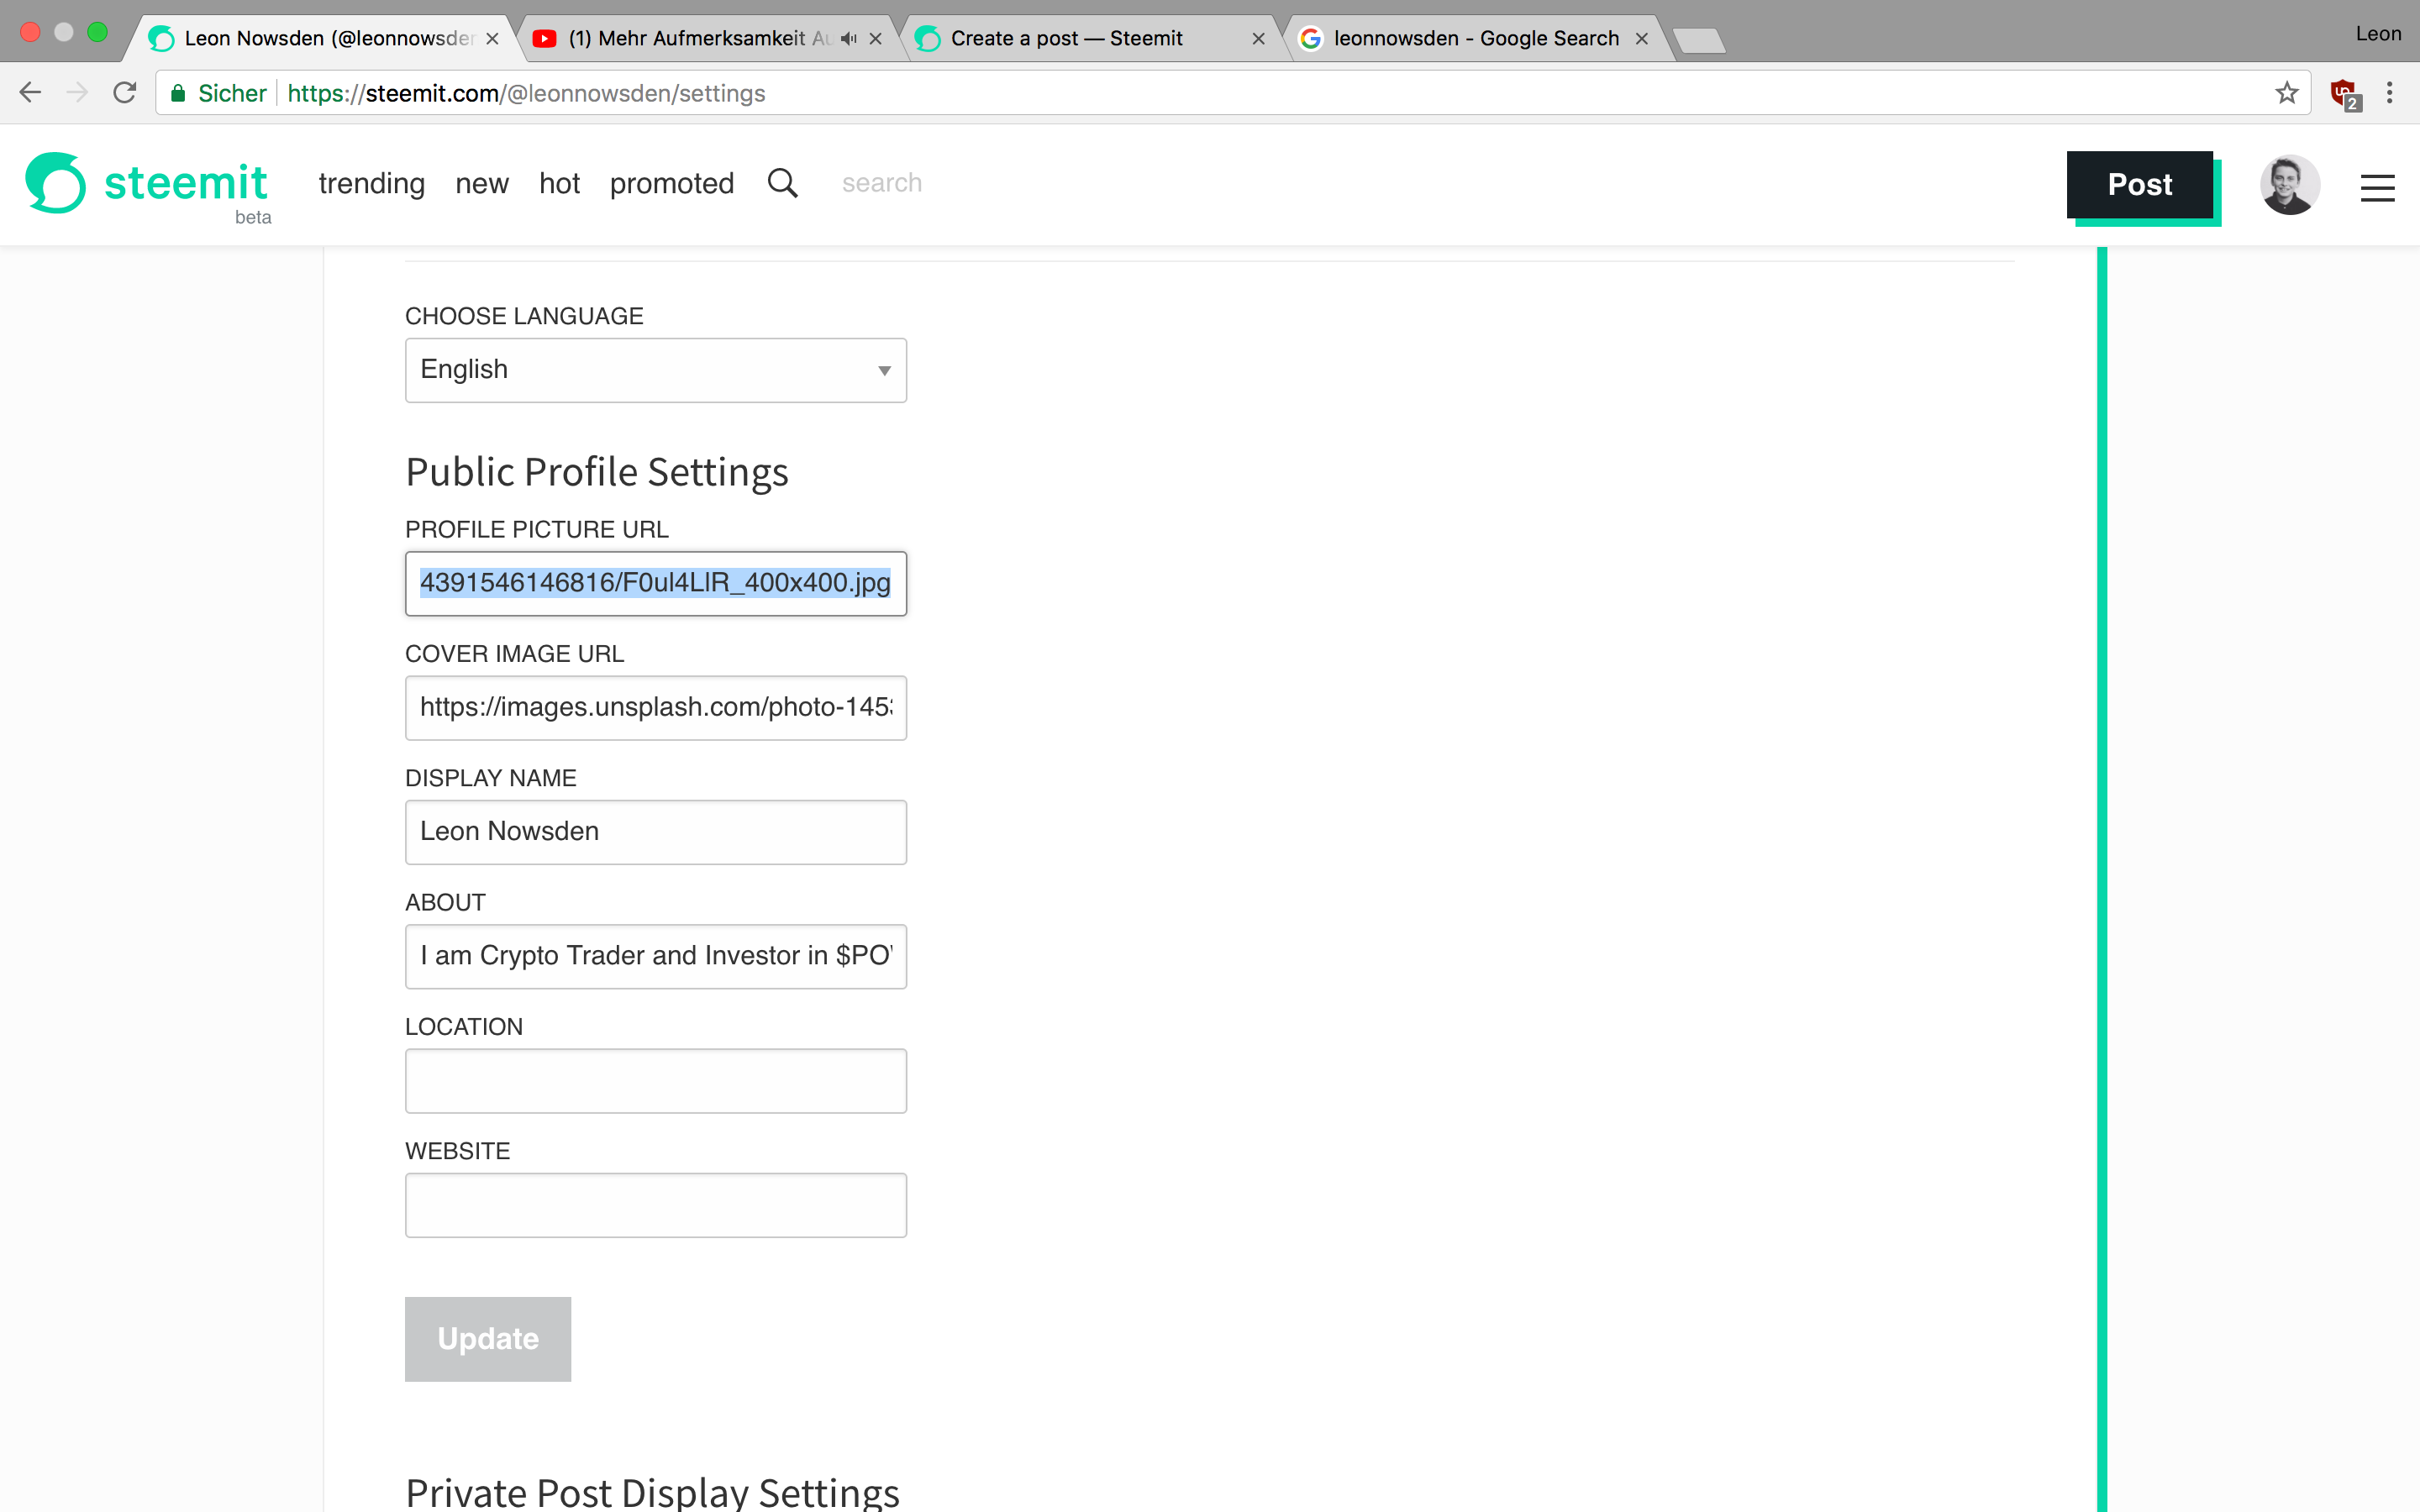
Task: Click the promoted navigation menu item
Action: pos(671,183)
